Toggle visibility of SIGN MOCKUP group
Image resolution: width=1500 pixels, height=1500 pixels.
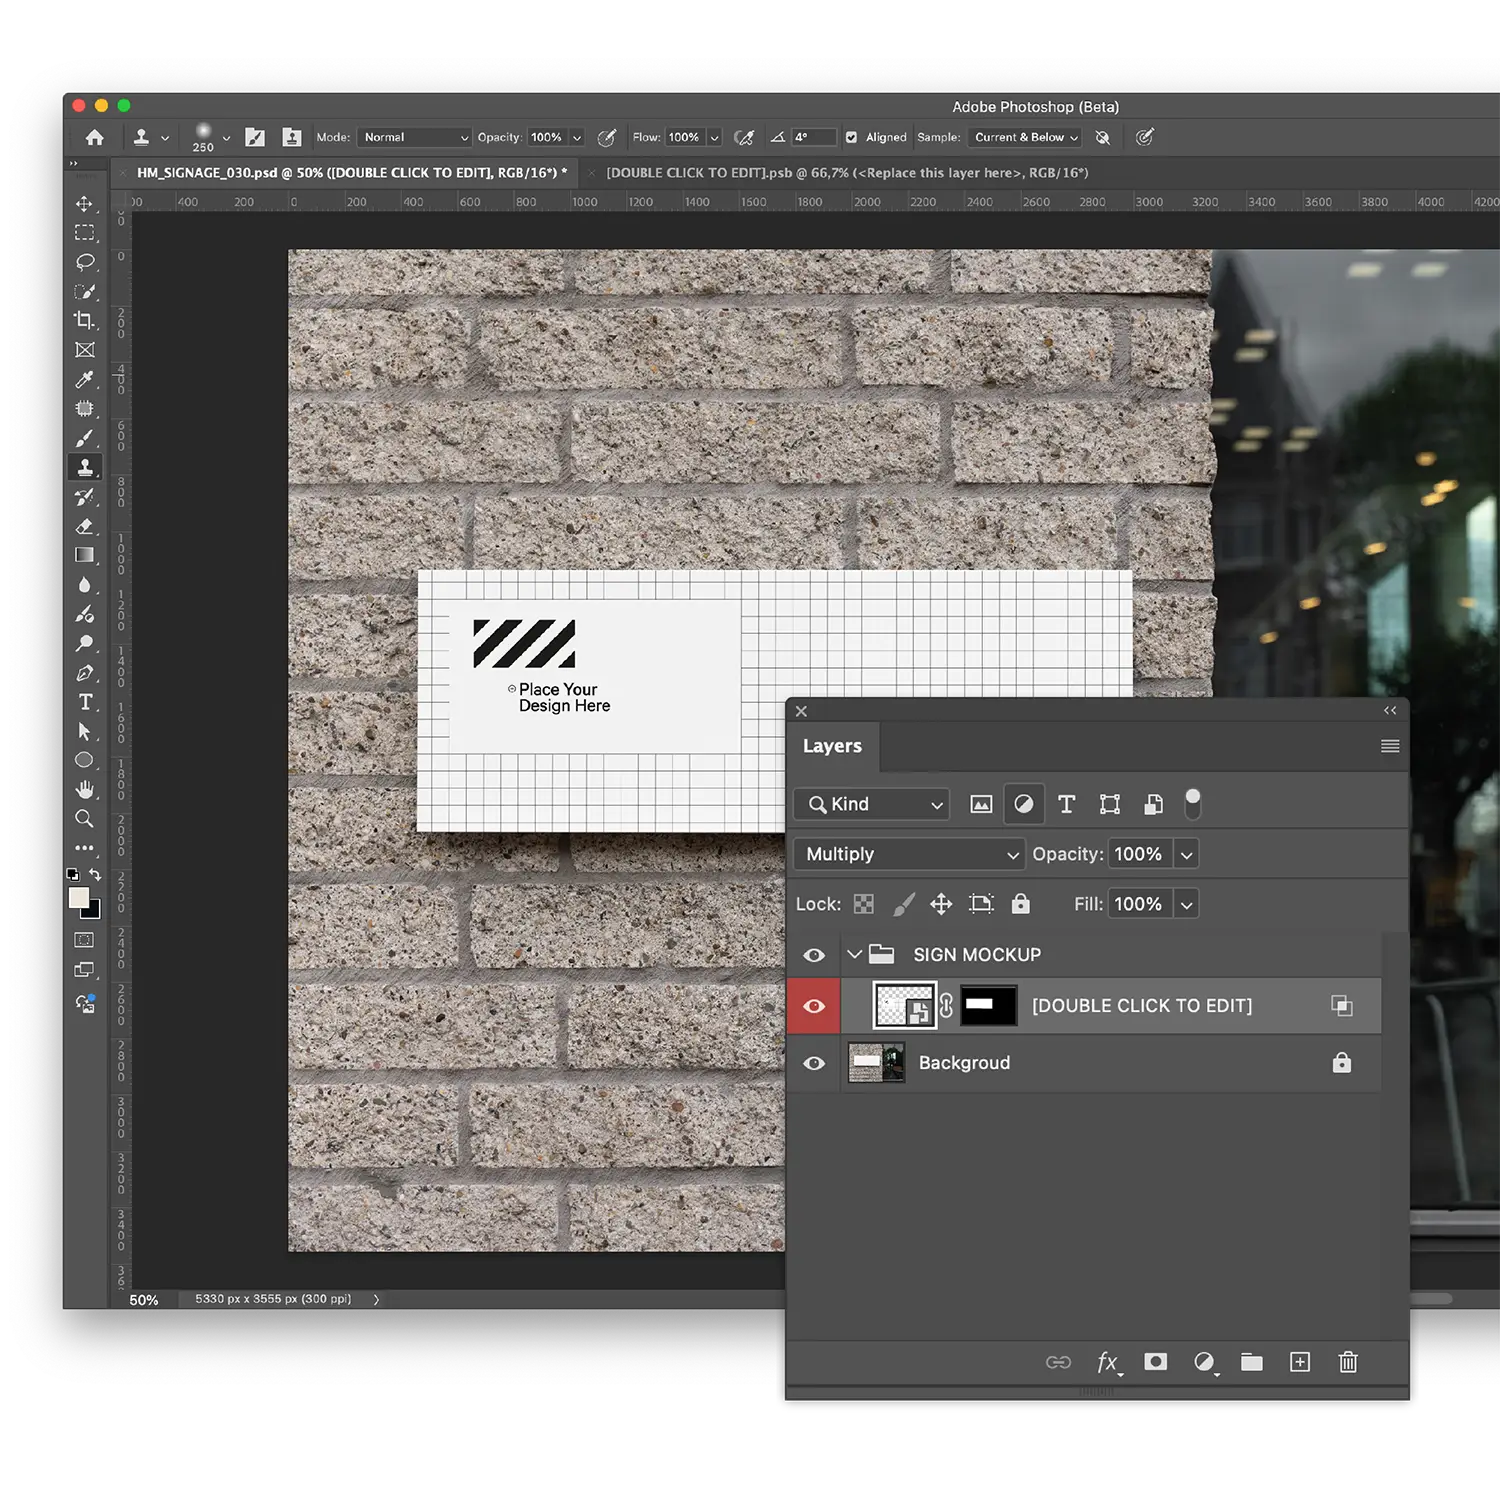pos(814,955)
